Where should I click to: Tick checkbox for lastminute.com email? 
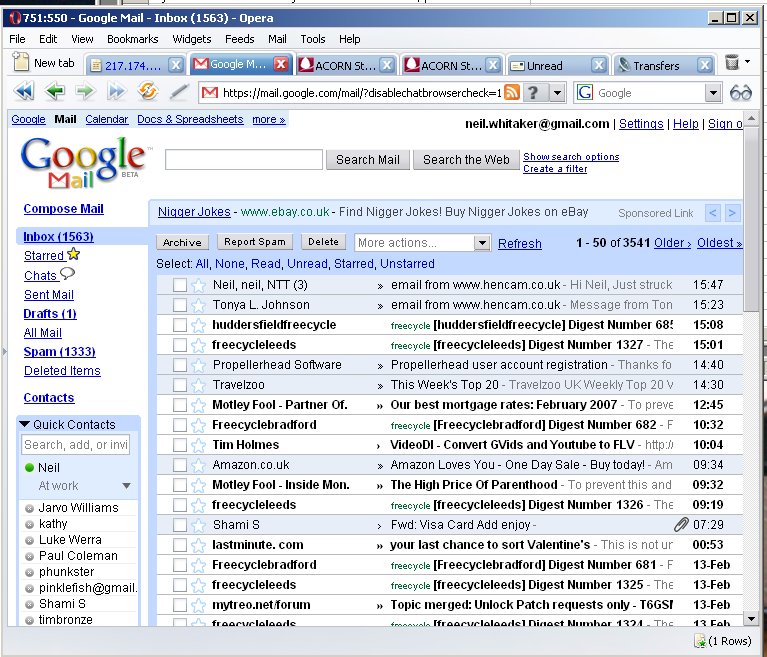point(180,545)
